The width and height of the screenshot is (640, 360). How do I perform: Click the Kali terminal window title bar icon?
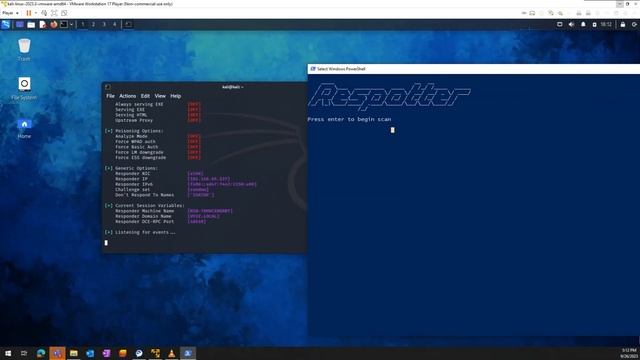(108, 87)
